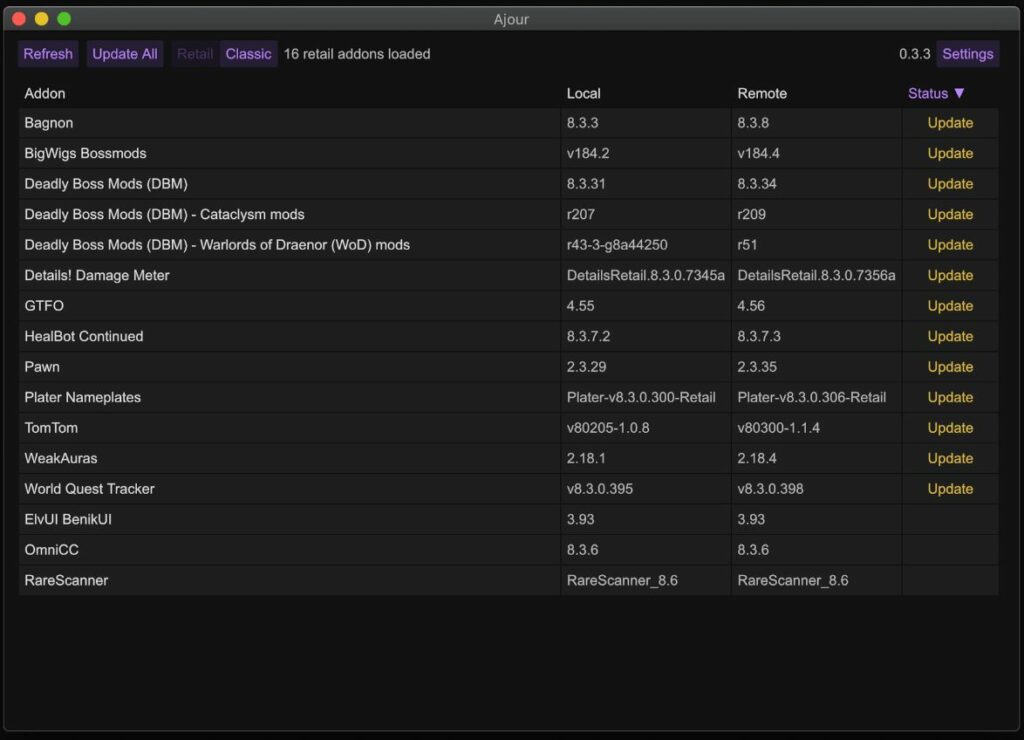
Task: Select the WeakAuras addon name
Action: pyautogui.click(x=61, y=458)
